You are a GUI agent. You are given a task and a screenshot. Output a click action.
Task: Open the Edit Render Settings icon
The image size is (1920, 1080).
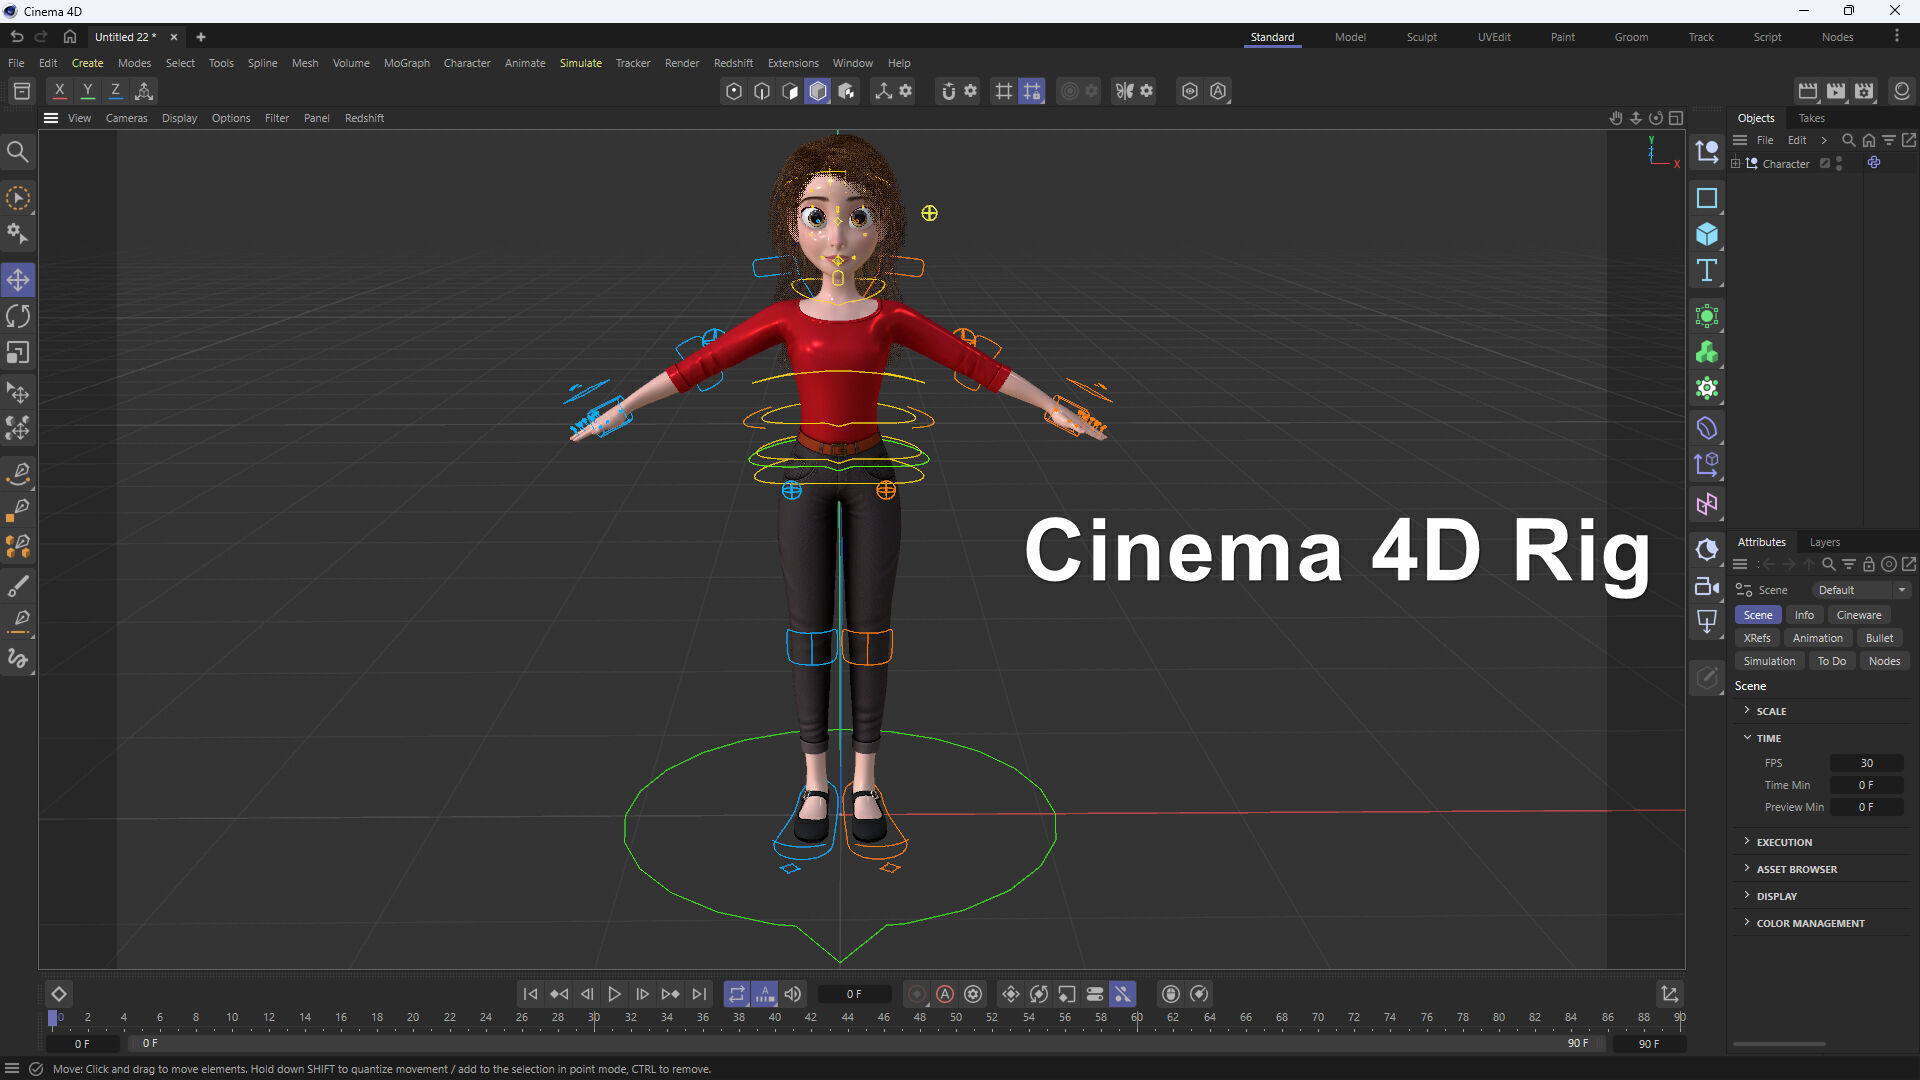(1864, 91)
